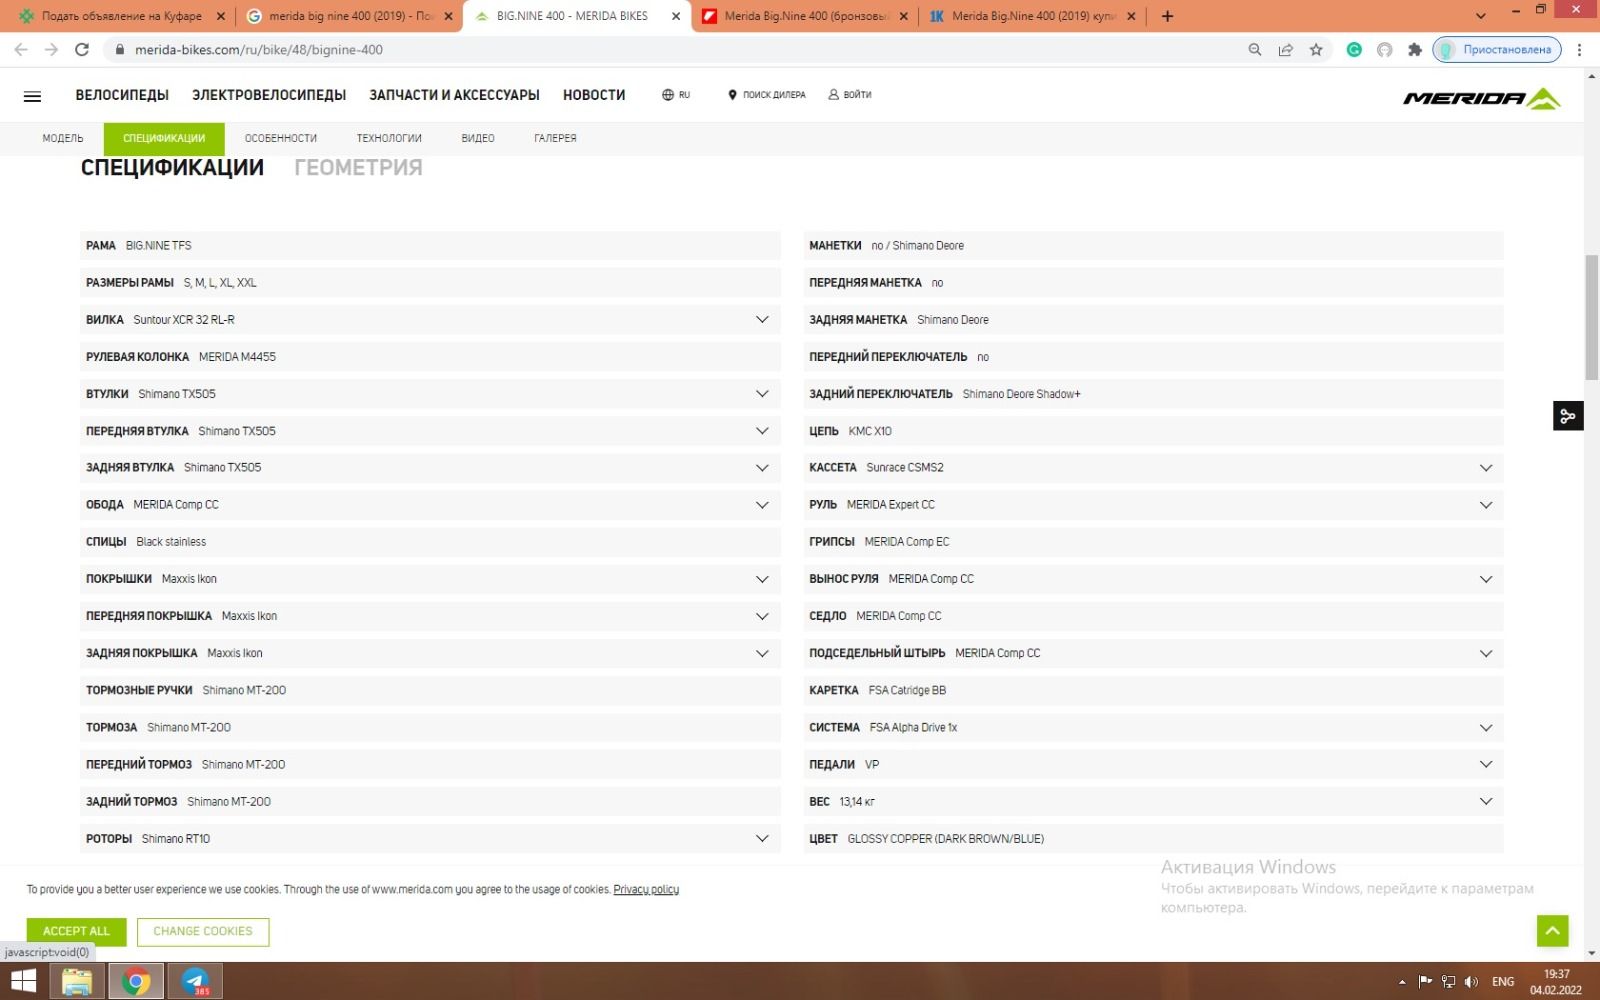Open the hamburger menu on Merida site
Viewport: 1600px width, 1000px height.
(x=32, y=96)
